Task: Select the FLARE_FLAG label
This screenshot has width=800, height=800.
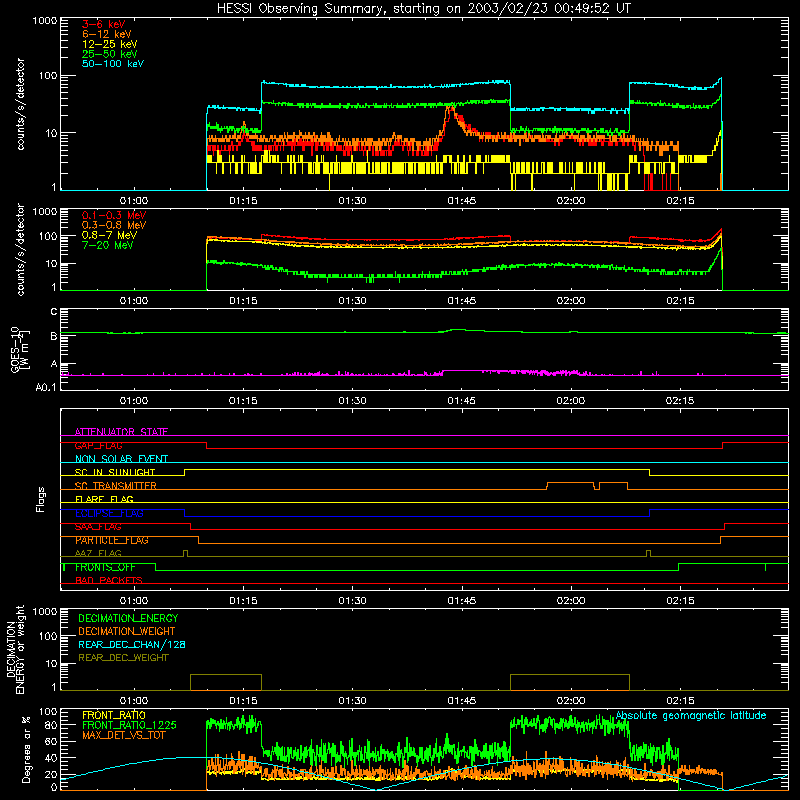Action: pyautogui.click(x=104, y=499)
